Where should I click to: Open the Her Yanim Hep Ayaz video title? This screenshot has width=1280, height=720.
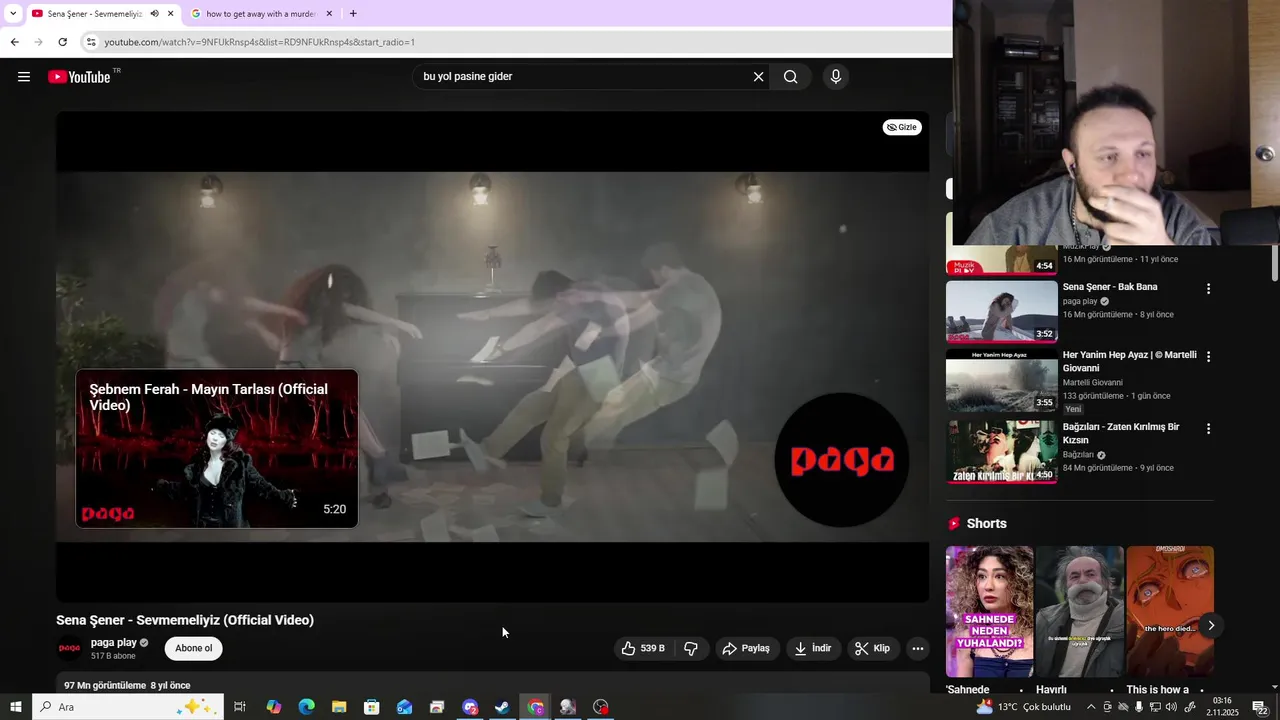[1130, 361]
